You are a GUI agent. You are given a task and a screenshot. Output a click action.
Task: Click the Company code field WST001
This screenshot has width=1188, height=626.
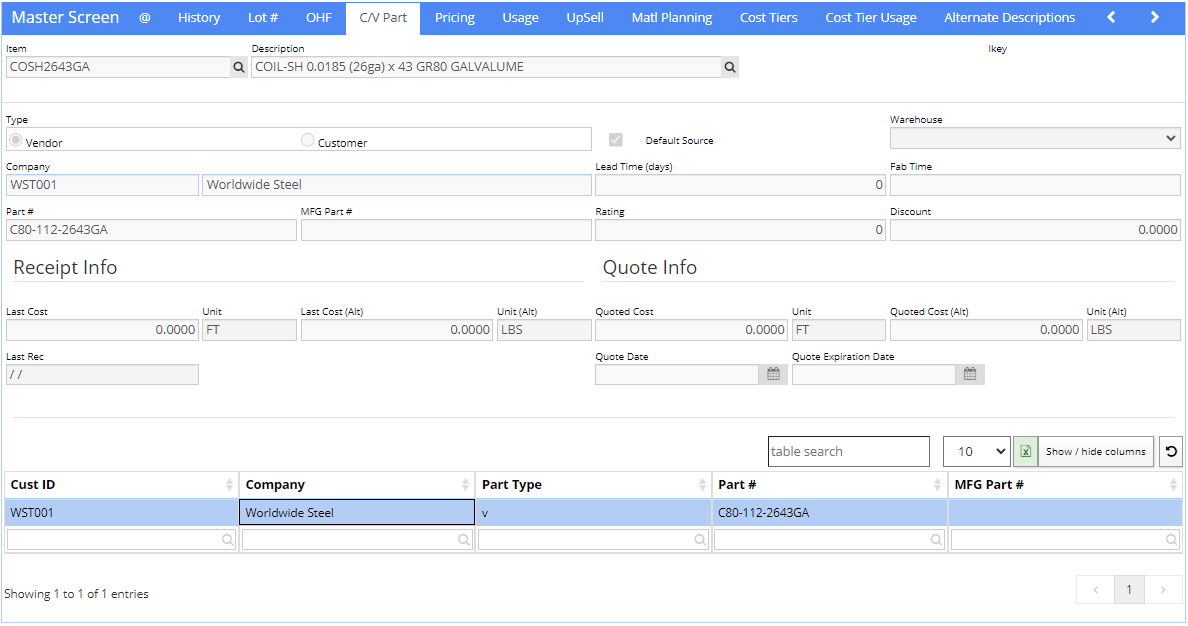click(x=102, y=185)
